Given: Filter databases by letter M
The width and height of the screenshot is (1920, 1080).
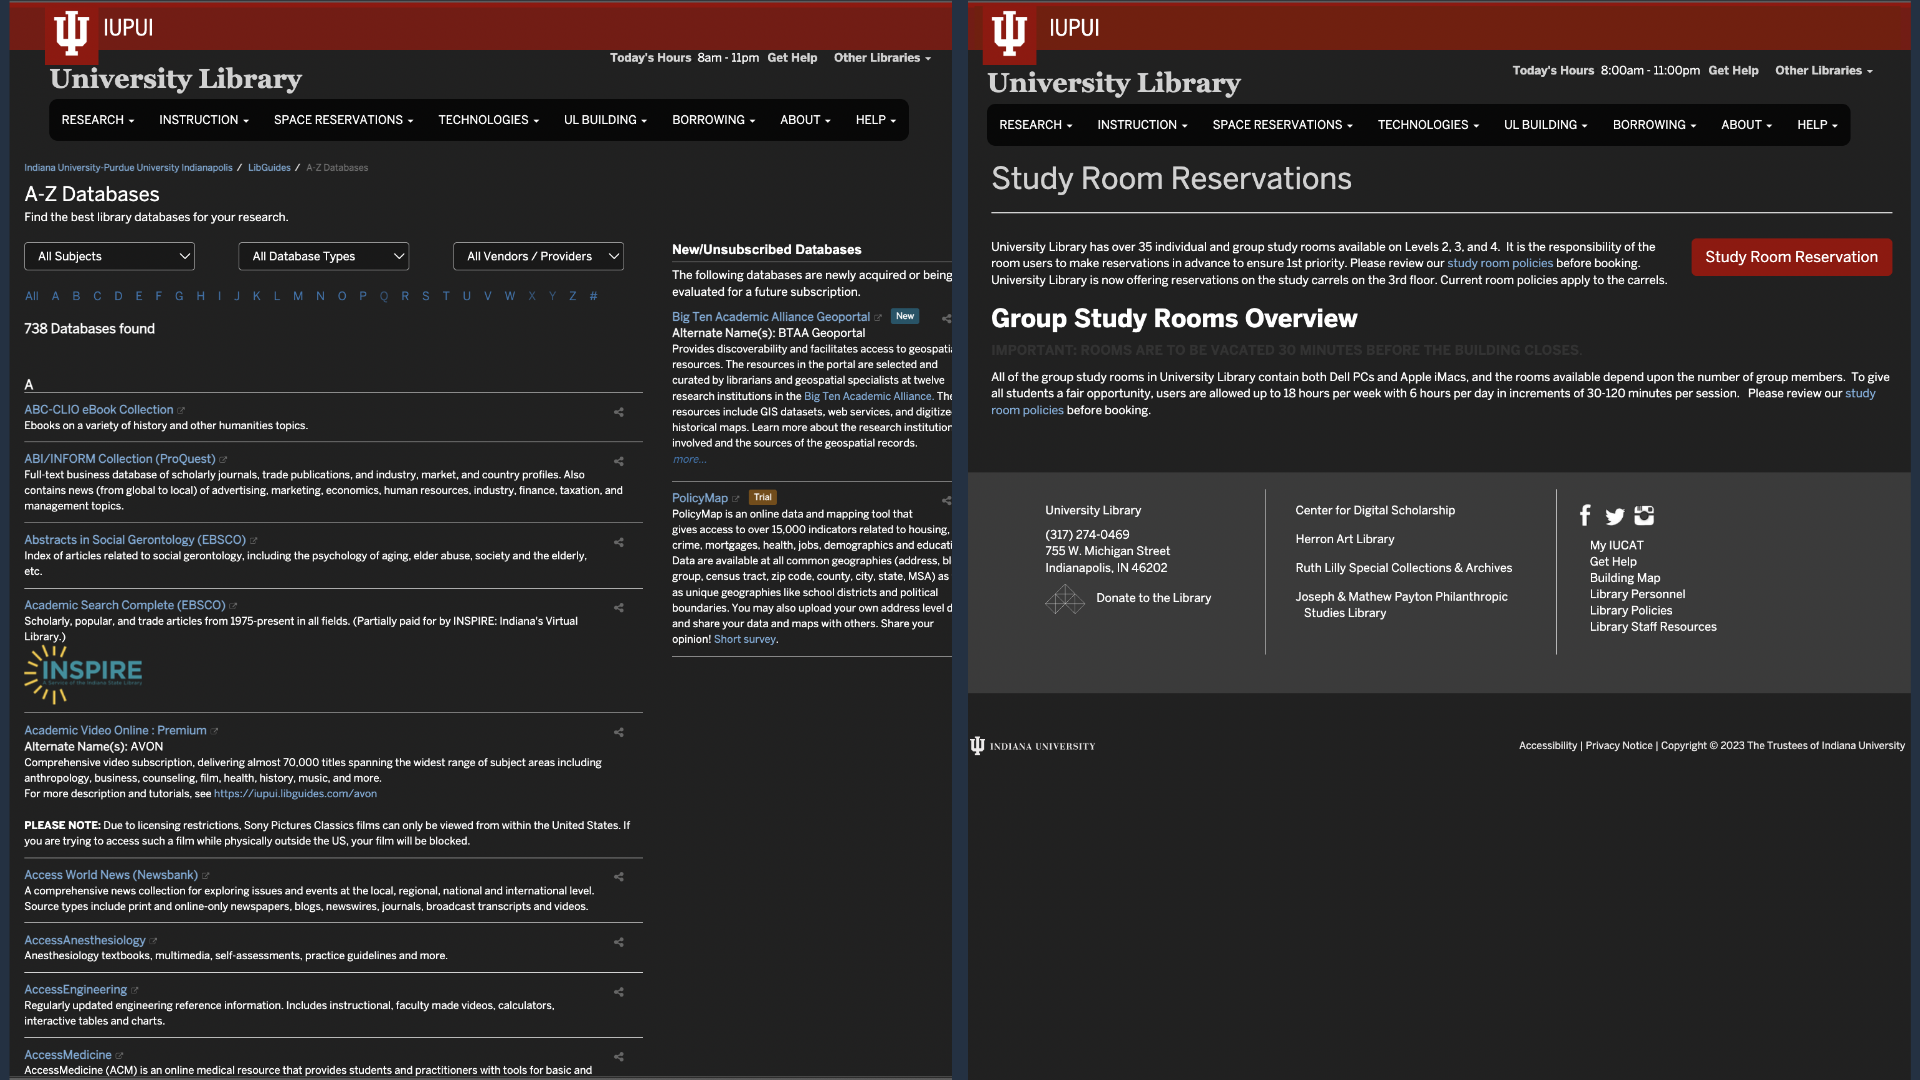Looking at the screenshot, I should (298, 296).
